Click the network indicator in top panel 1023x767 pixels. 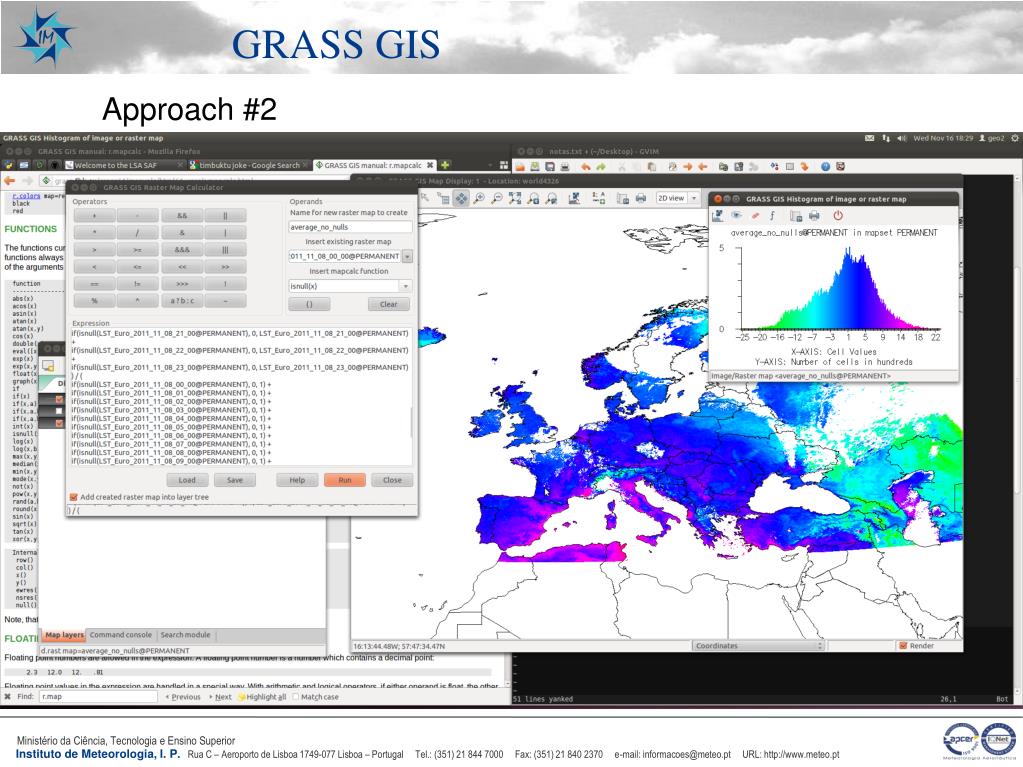tap(886, 138)
